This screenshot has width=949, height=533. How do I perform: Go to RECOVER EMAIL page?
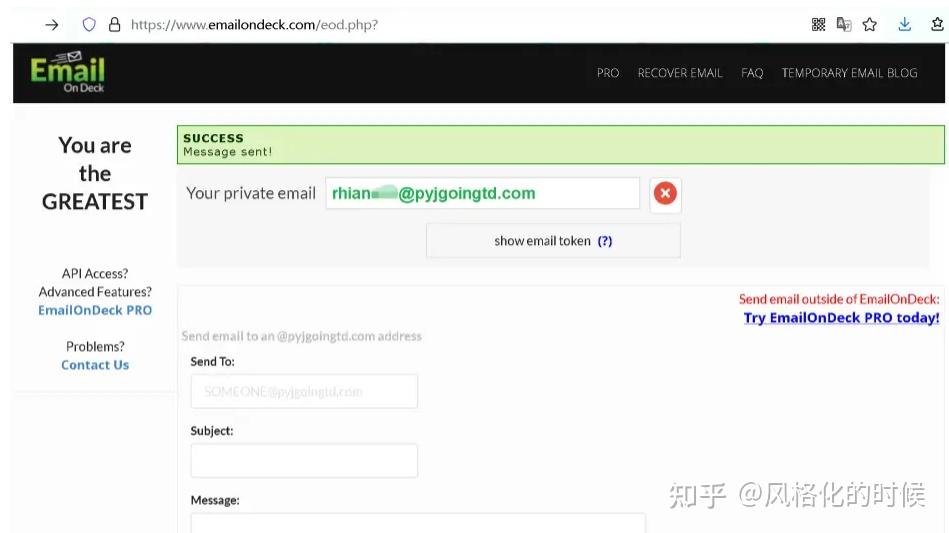pyautogui.click(x=680, y=73)
